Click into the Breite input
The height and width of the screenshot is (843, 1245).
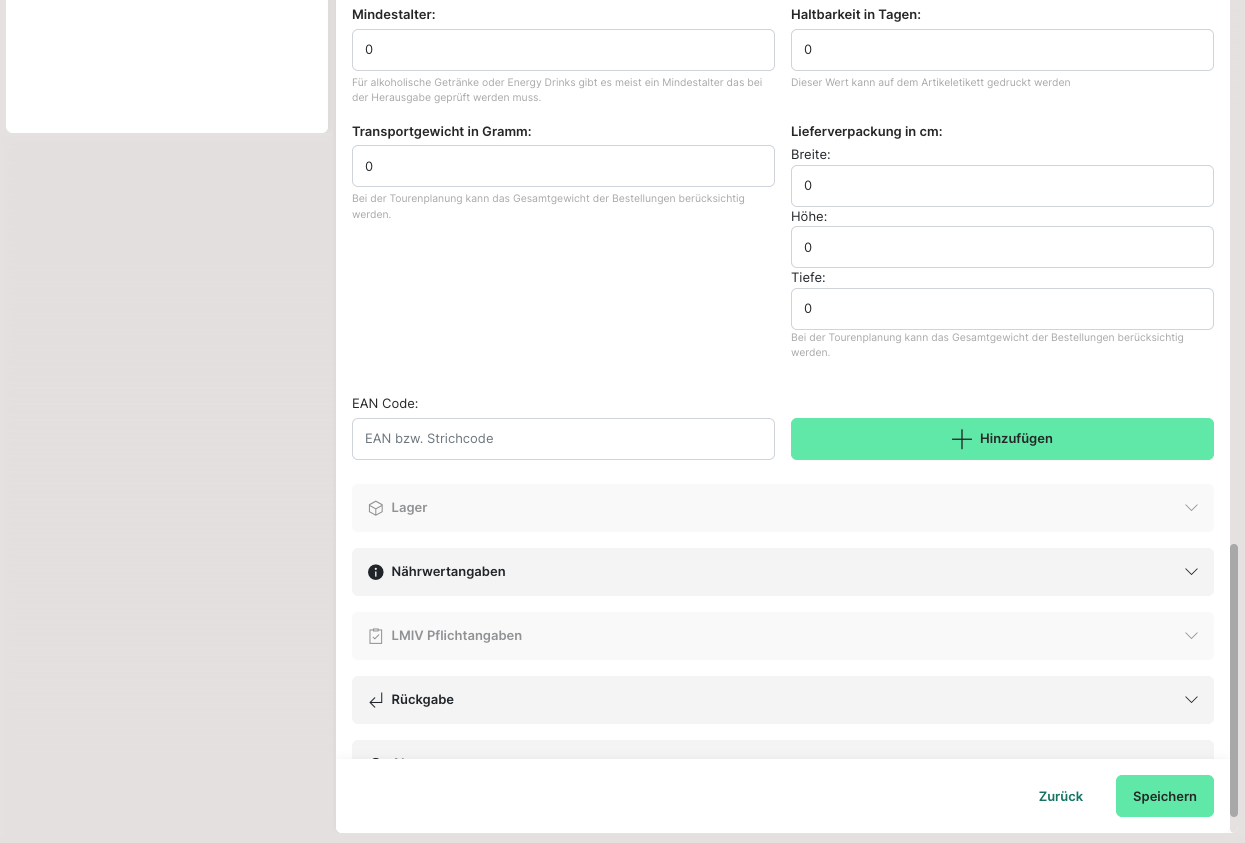1002,186
